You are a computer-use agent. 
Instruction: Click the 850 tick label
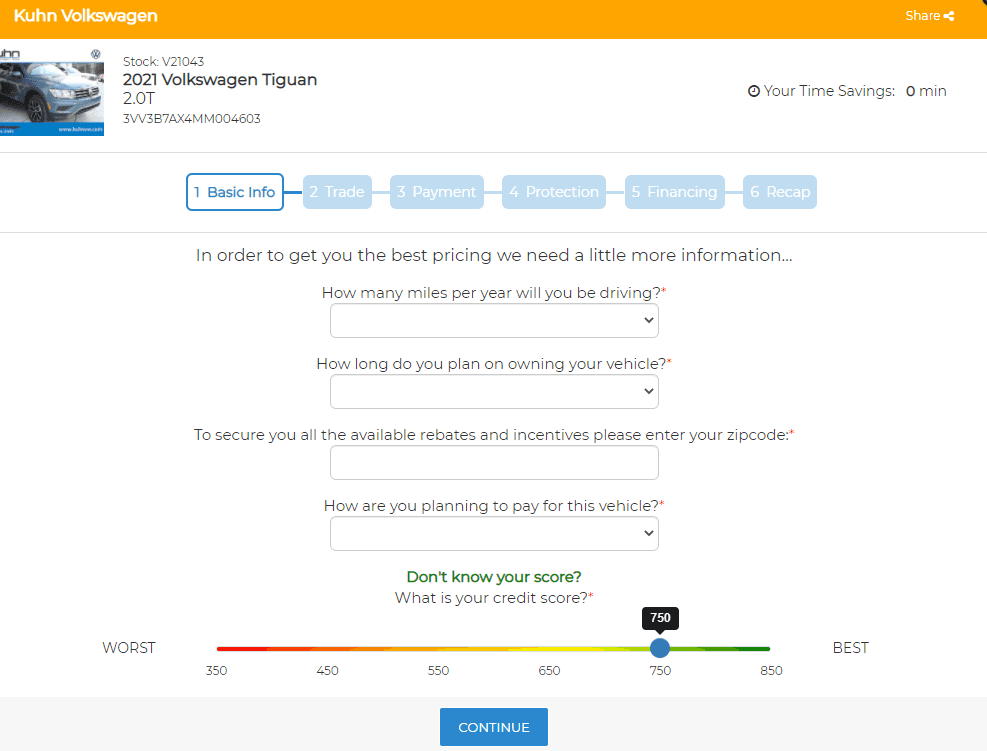[771, 671]
